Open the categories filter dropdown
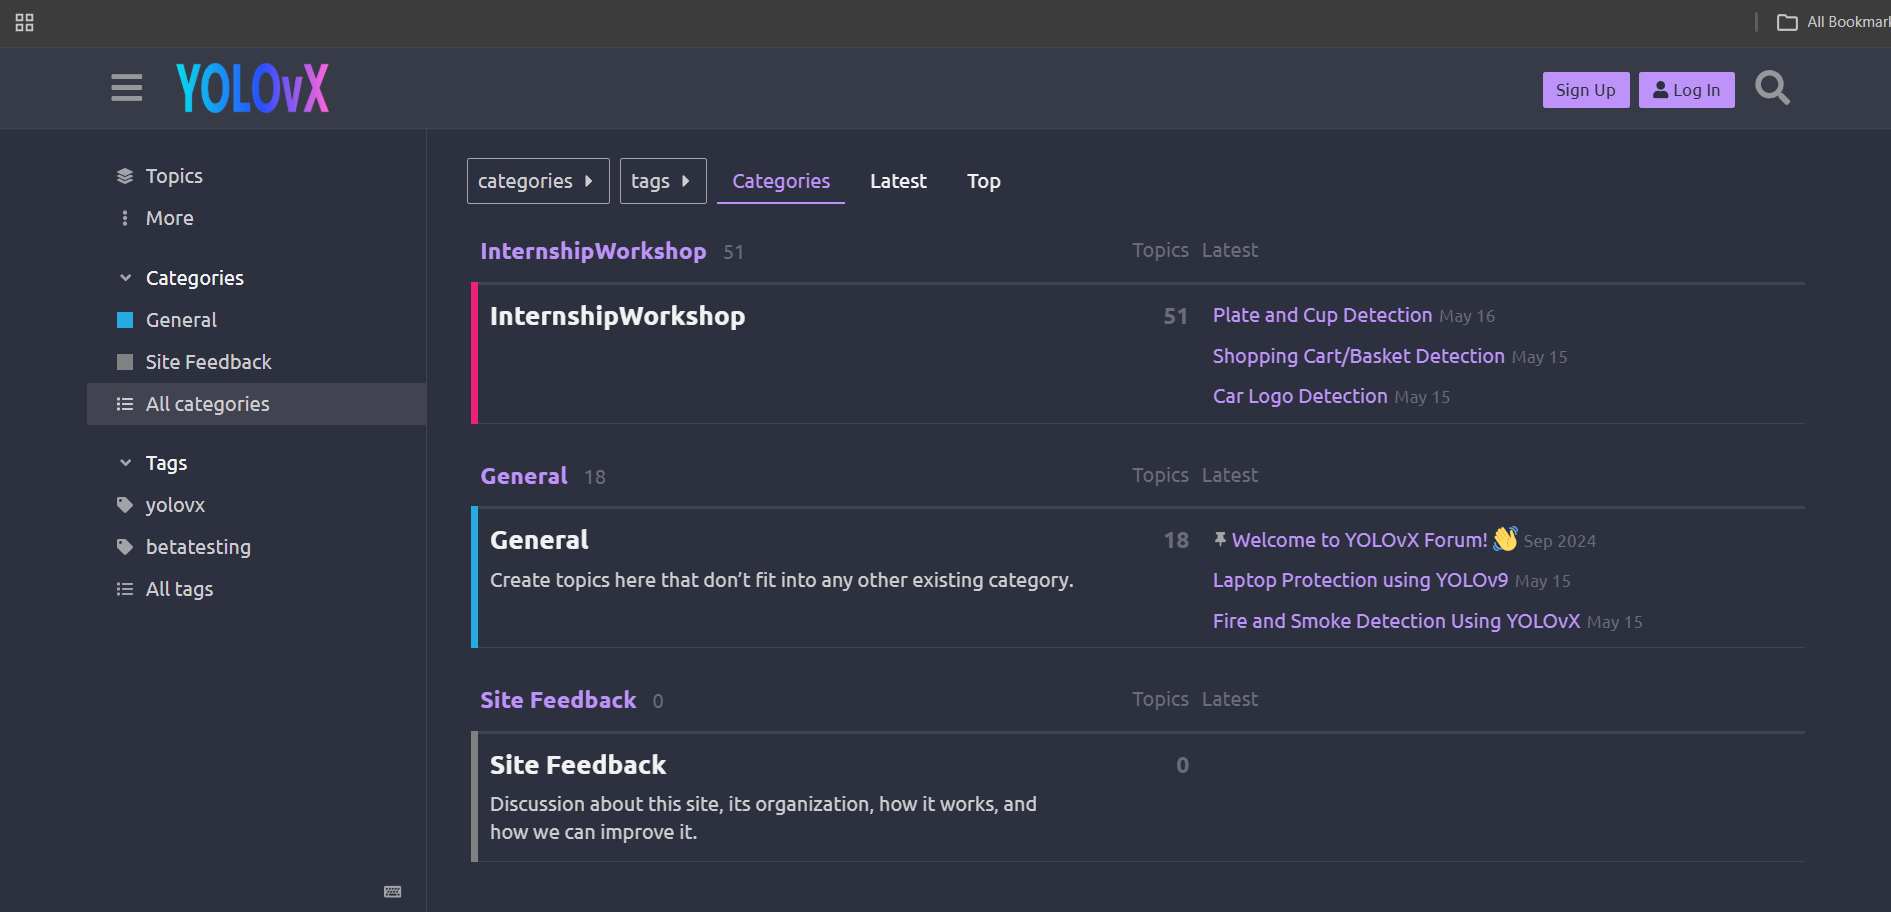Image resolution: width=1891 pixels, height=912 pixels. click(538, 181)
